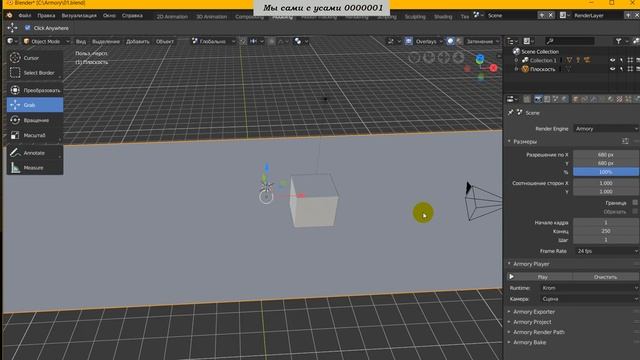The width and height of the screenshot is (640, 360).
Task: Click the Размеры presets icon
Action: pos(625,141)
